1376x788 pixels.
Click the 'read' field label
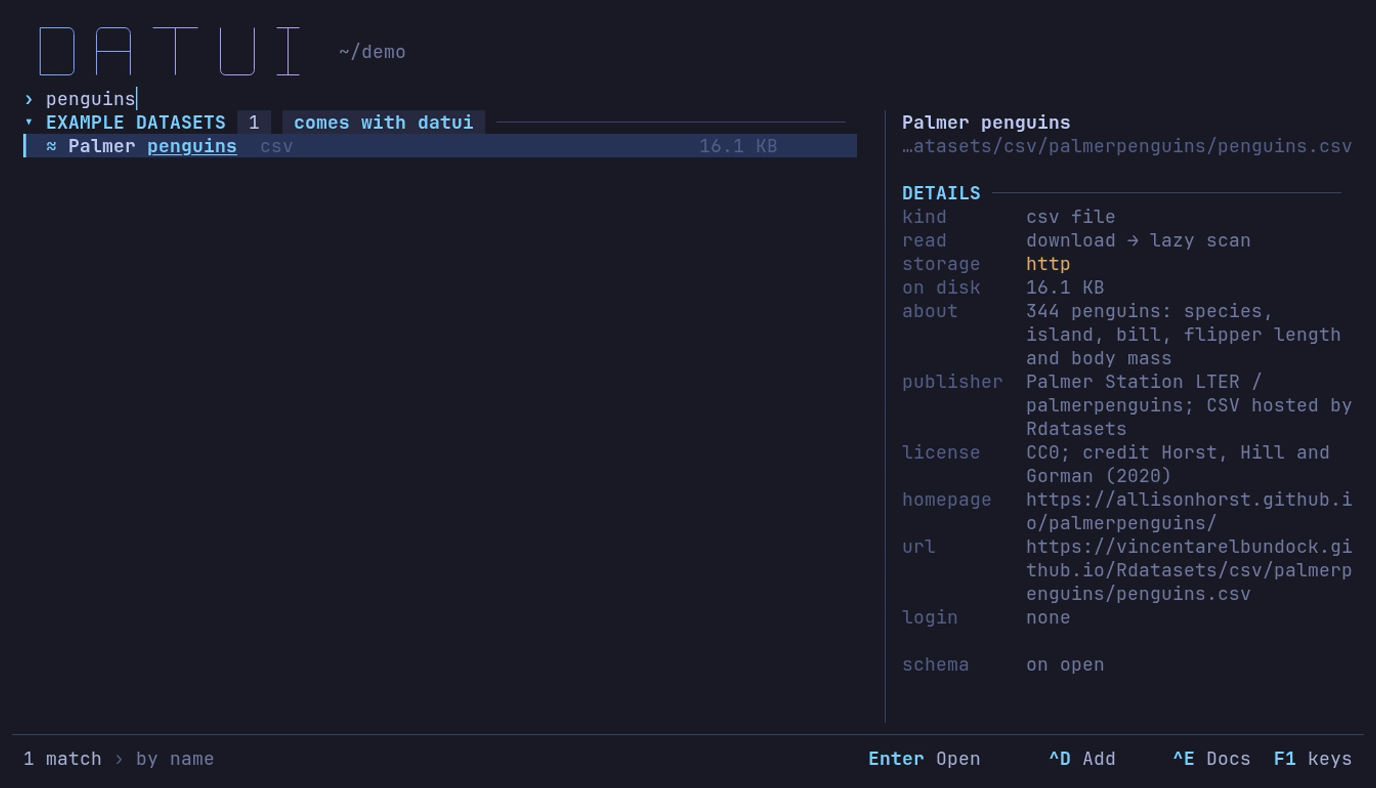click(x=924, y=240)
